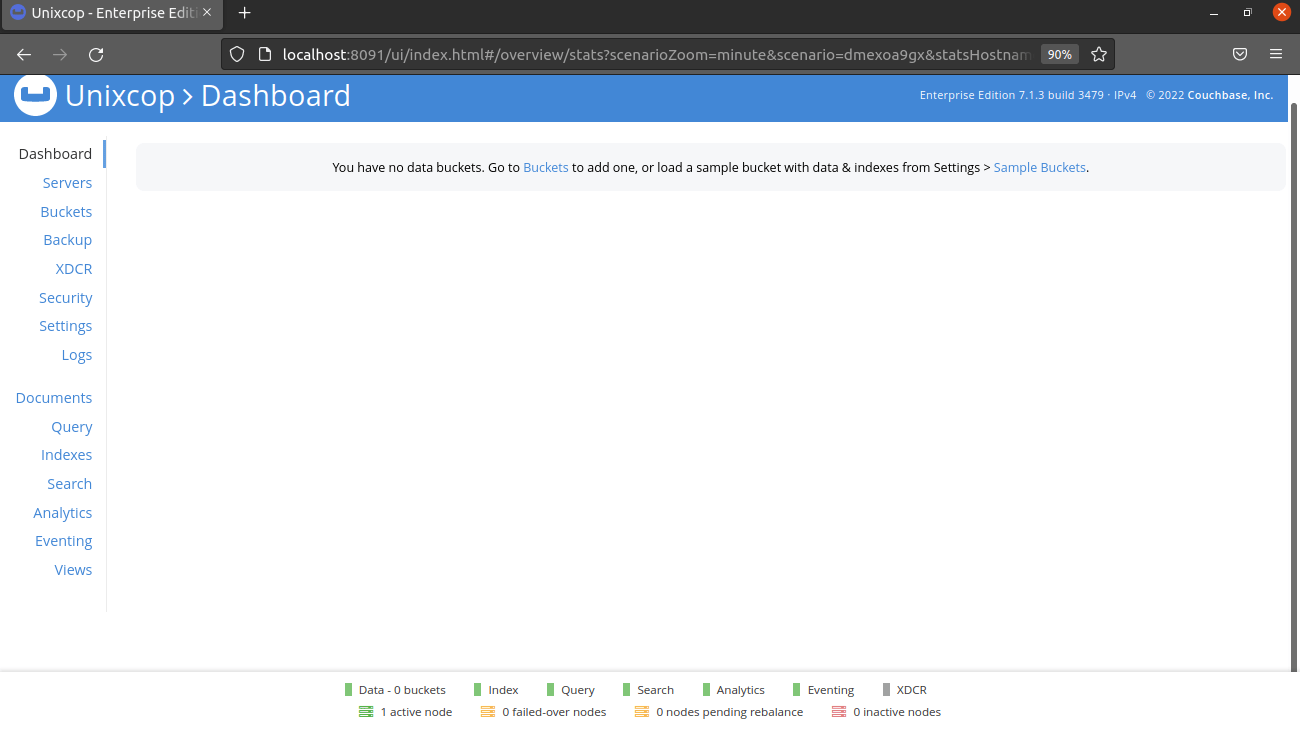Open Analytics in the sidebar
The width and height of the screenshot is (1300, 731).
pos(63,513)
